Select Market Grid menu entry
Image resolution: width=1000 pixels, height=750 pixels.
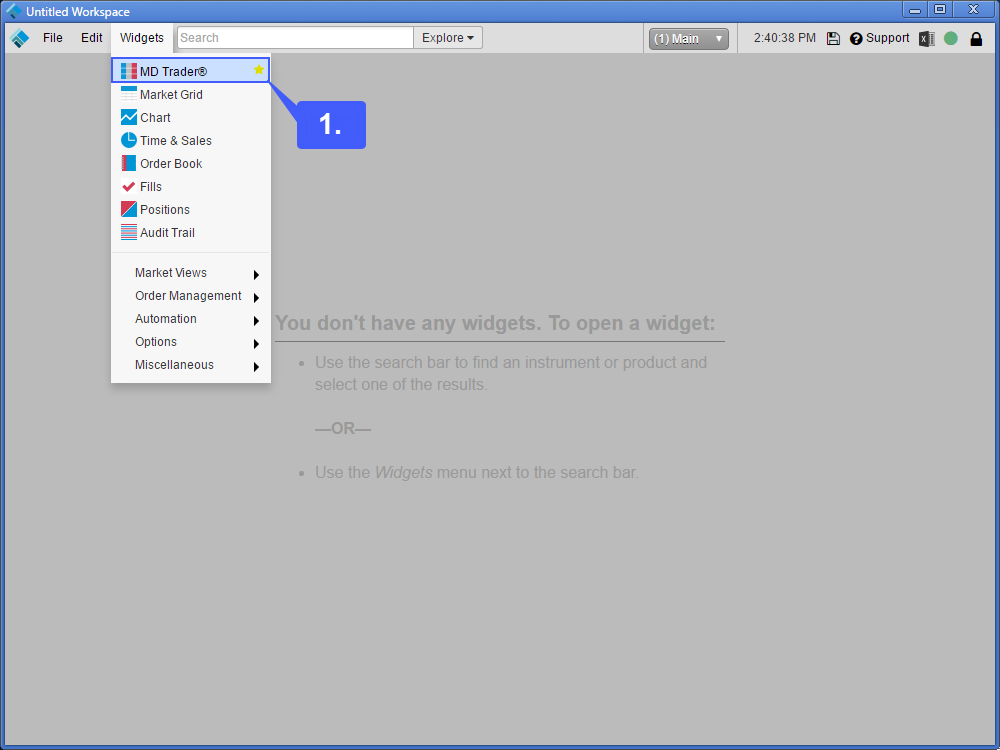tap(191, 94)
